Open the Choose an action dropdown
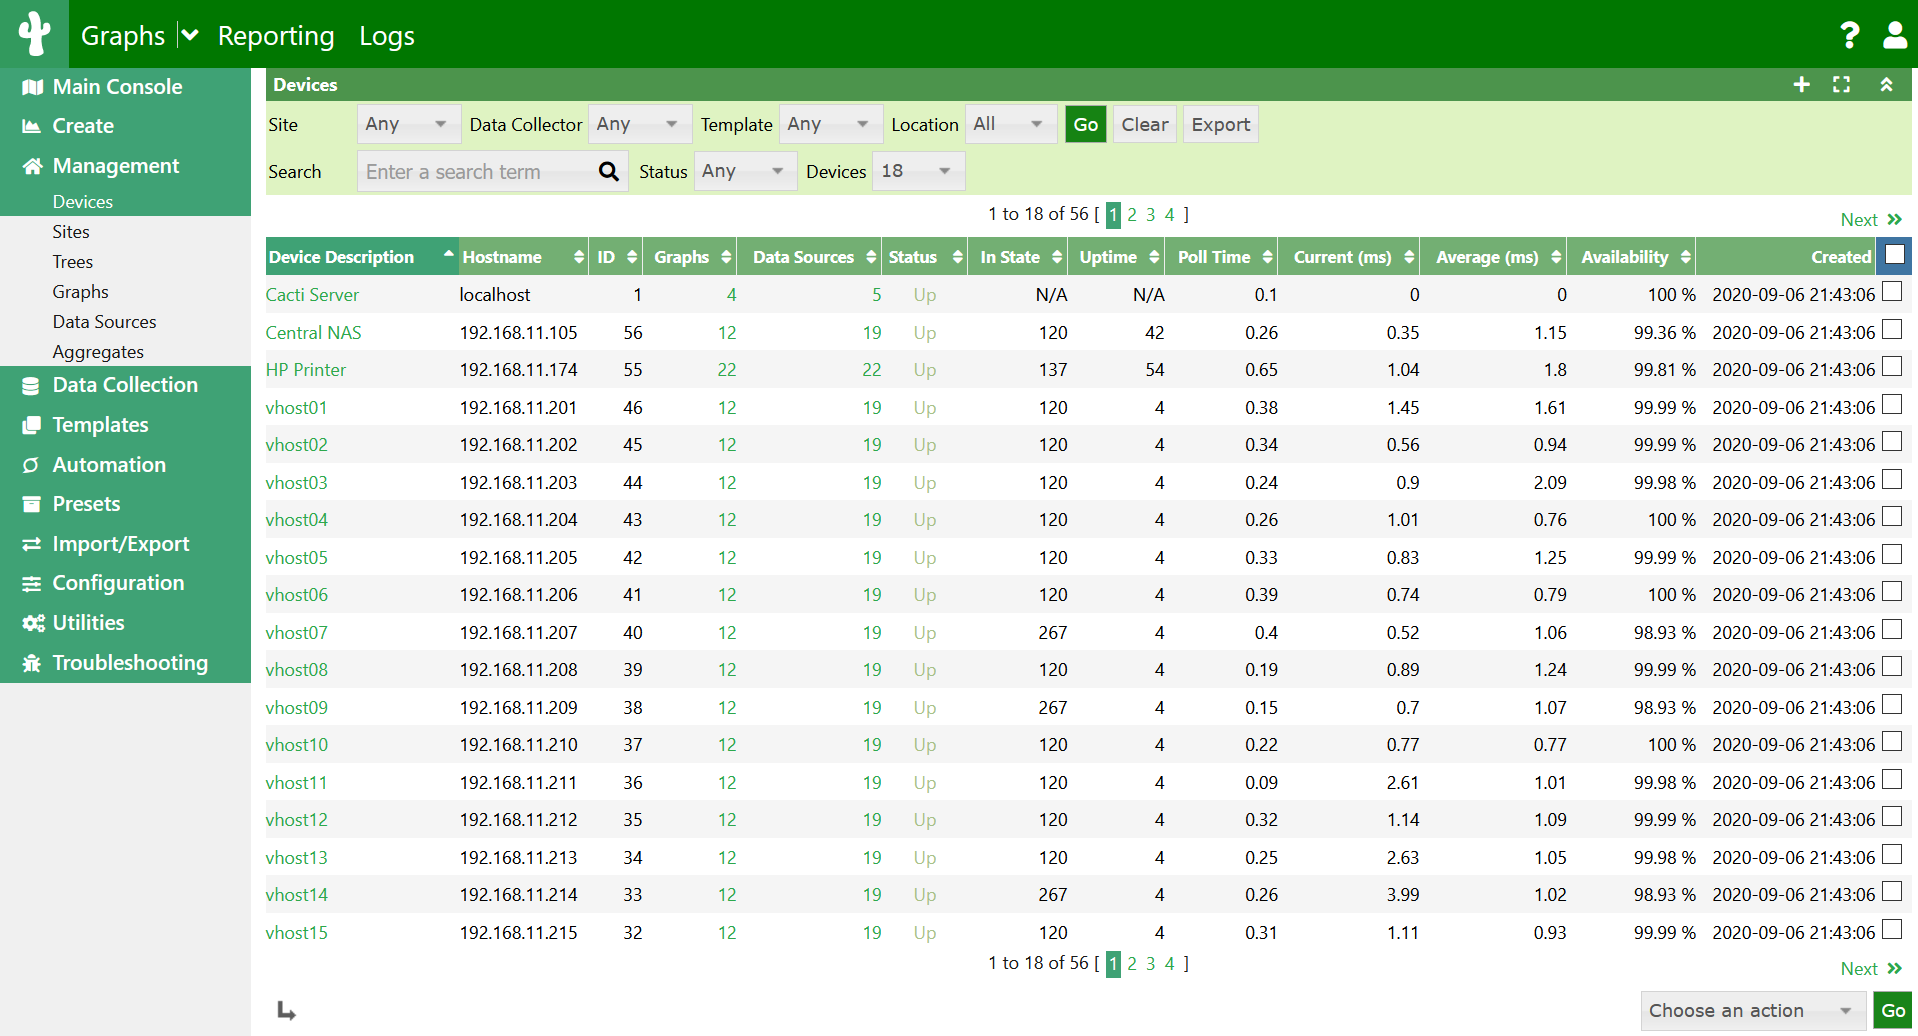 click(x=1751, y=1010)
